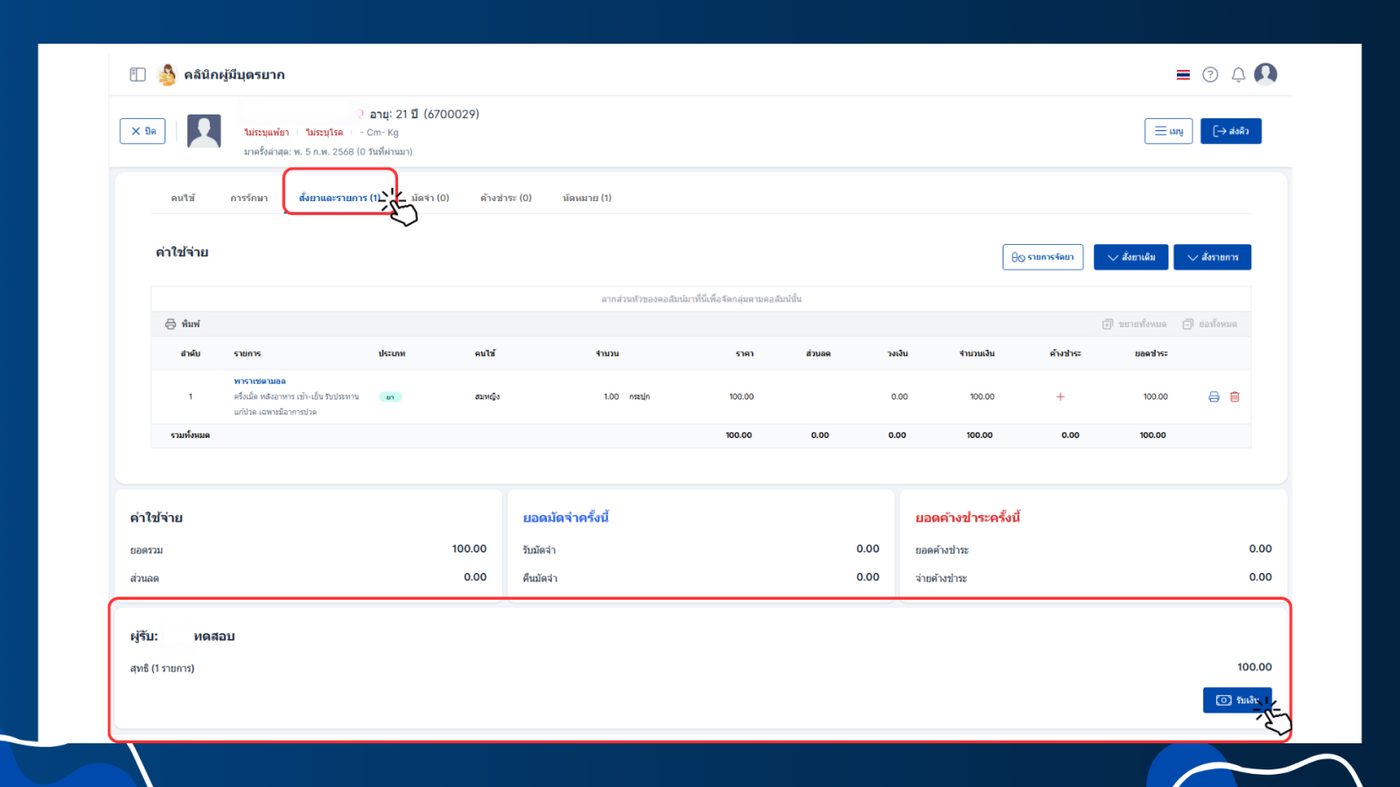Screen dimensions: 1400x787
Task: Open the นัดหมาย (1) tab
Action: click(587, 198)
